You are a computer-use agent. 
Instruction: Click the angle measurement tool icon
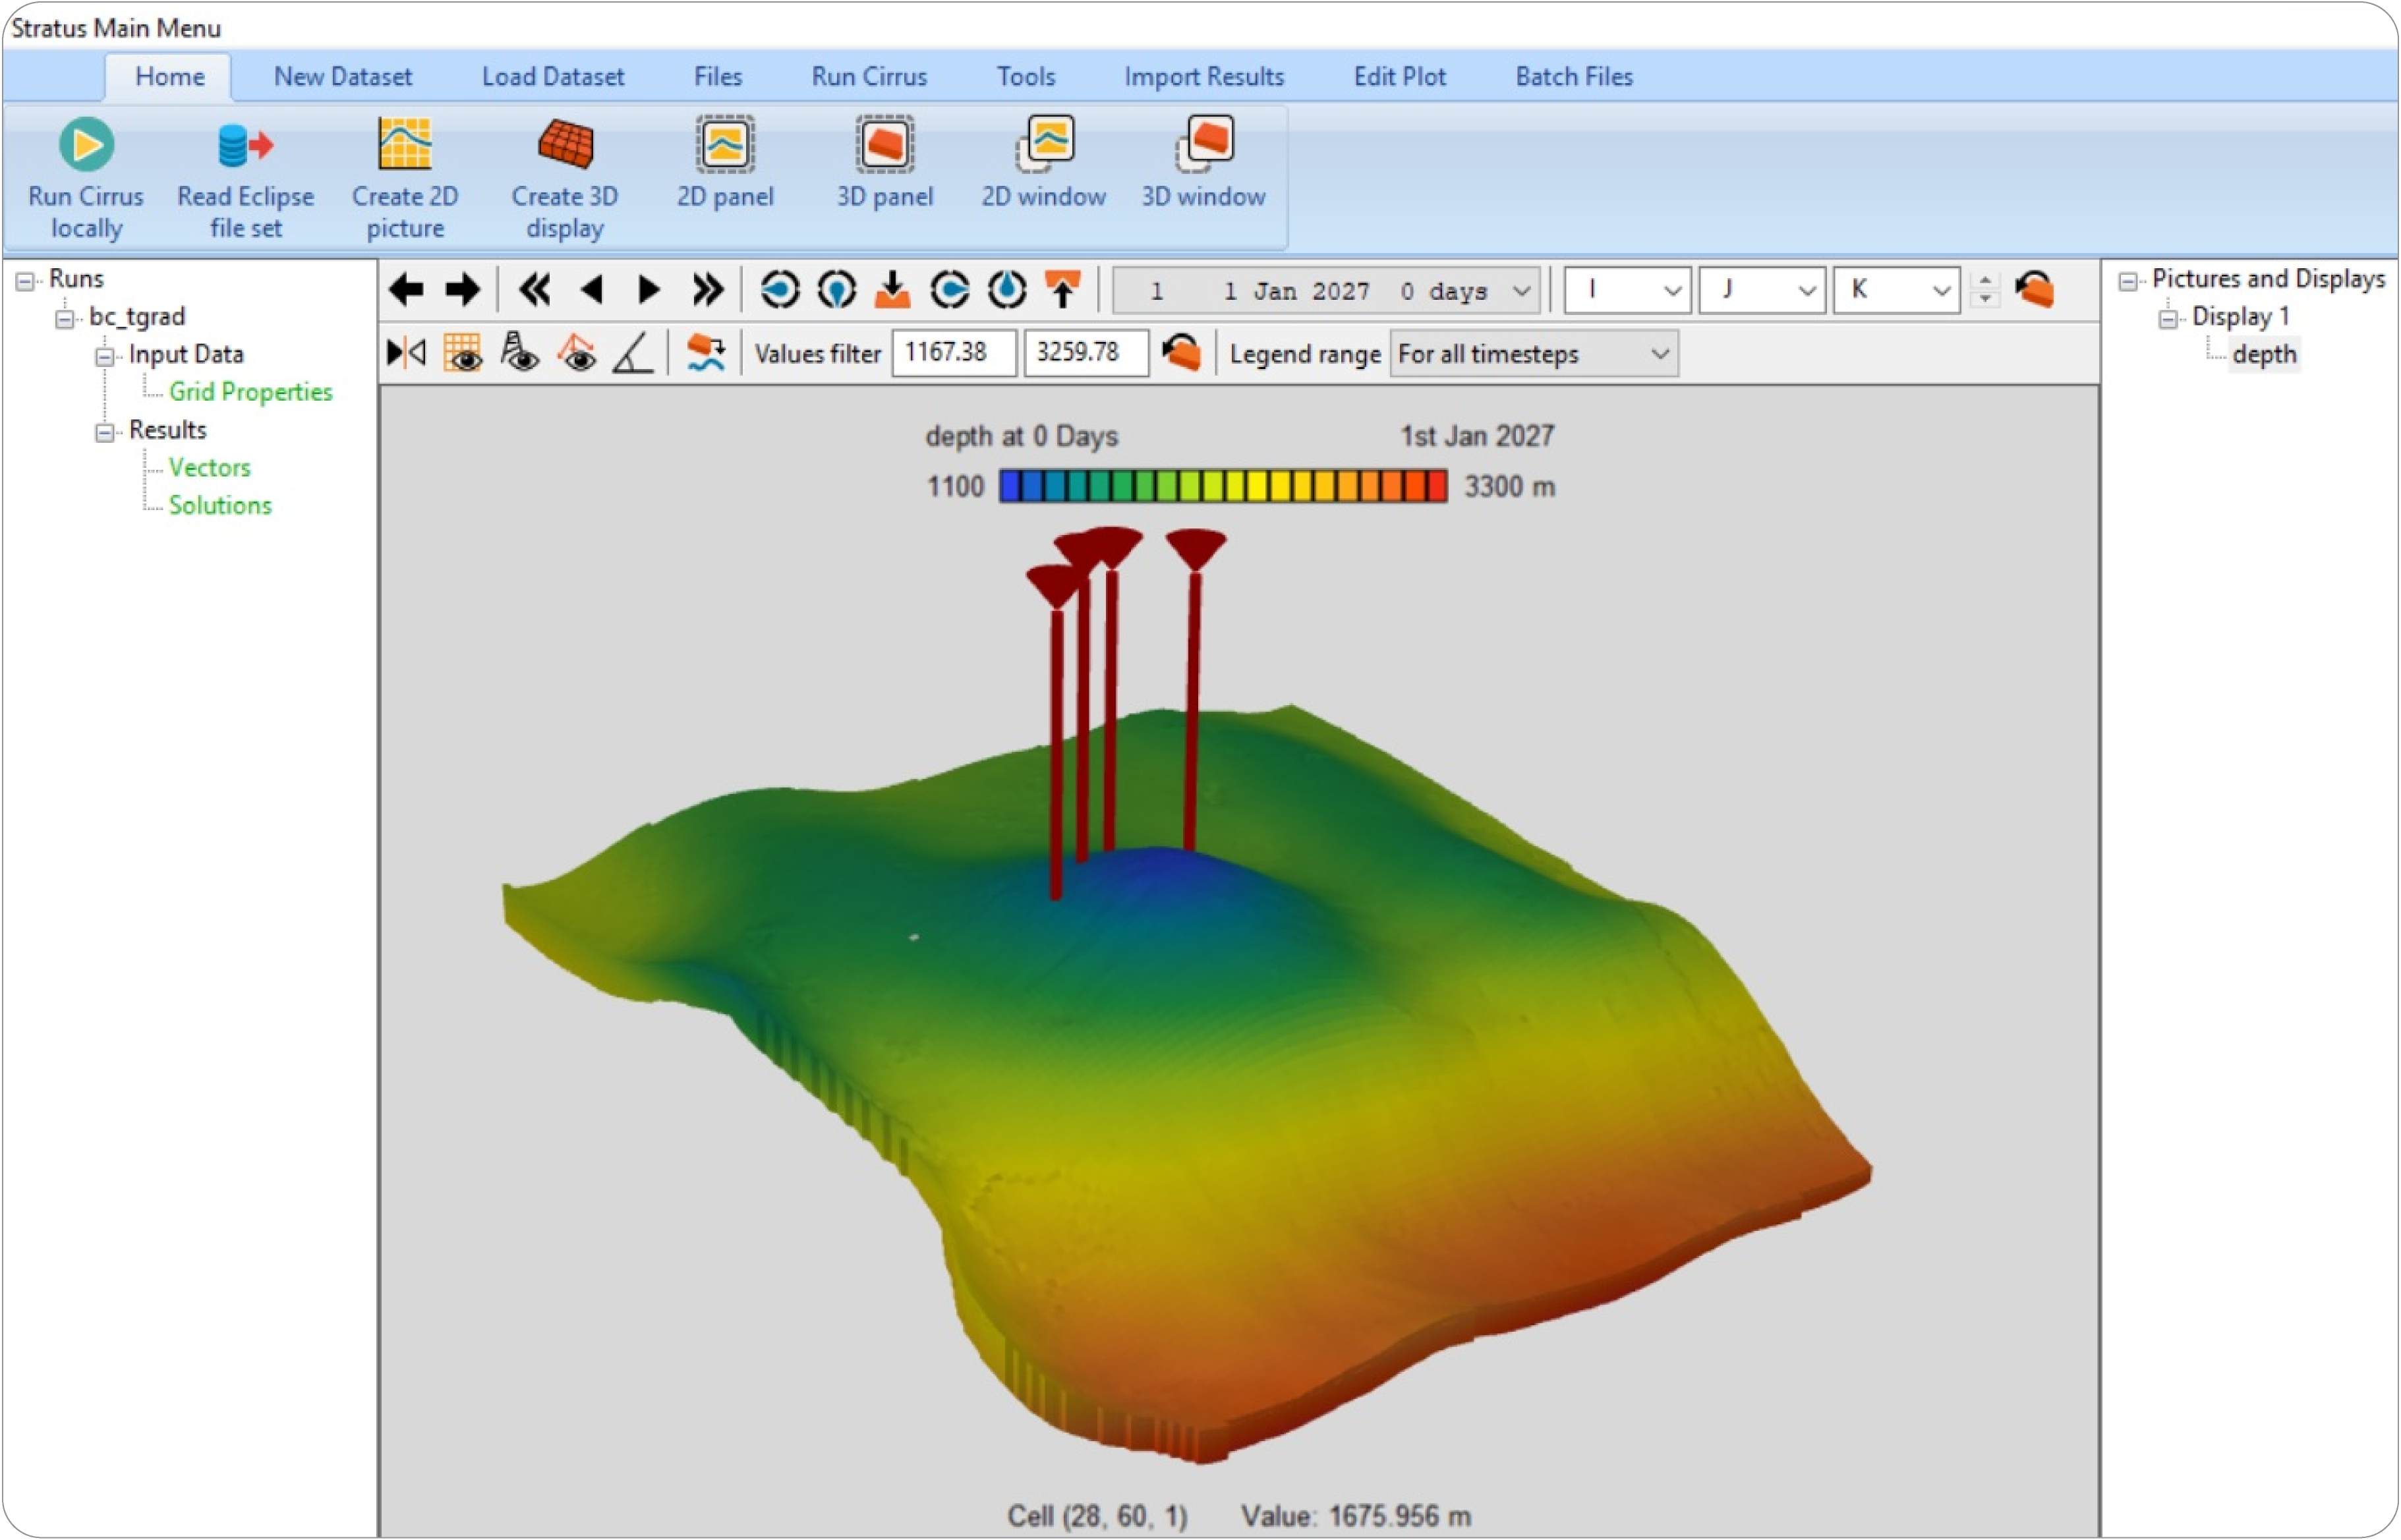[634, 353]
